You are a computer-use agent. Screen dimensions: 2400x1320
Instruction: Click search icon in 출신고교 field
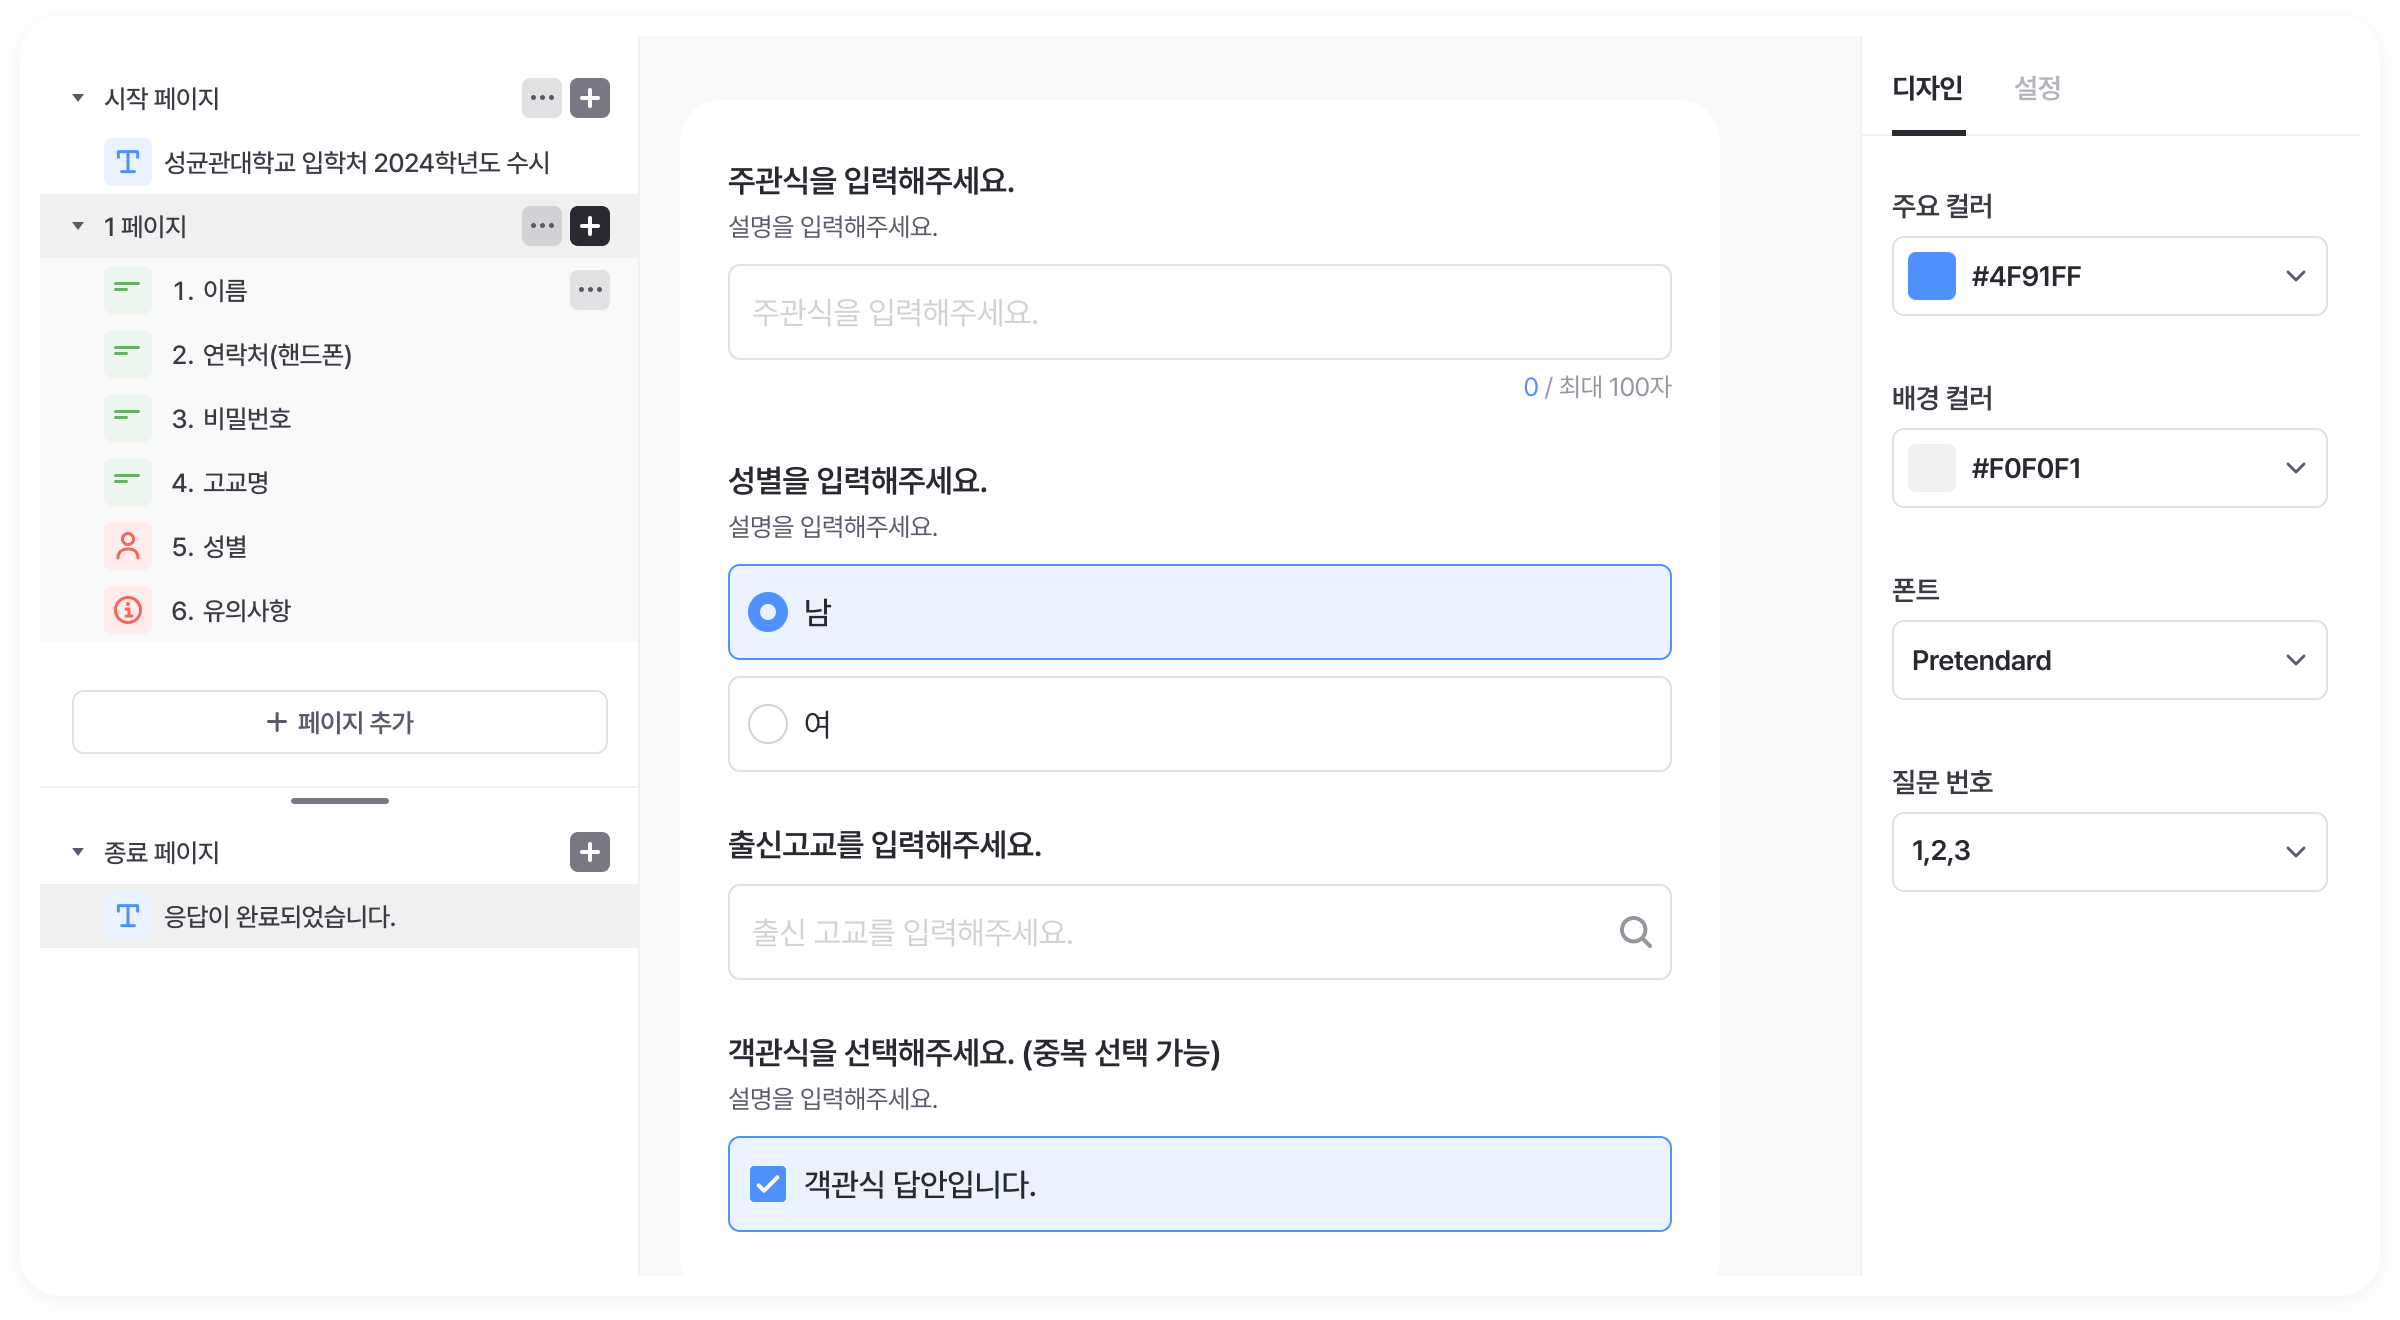tap(1635, 932)
